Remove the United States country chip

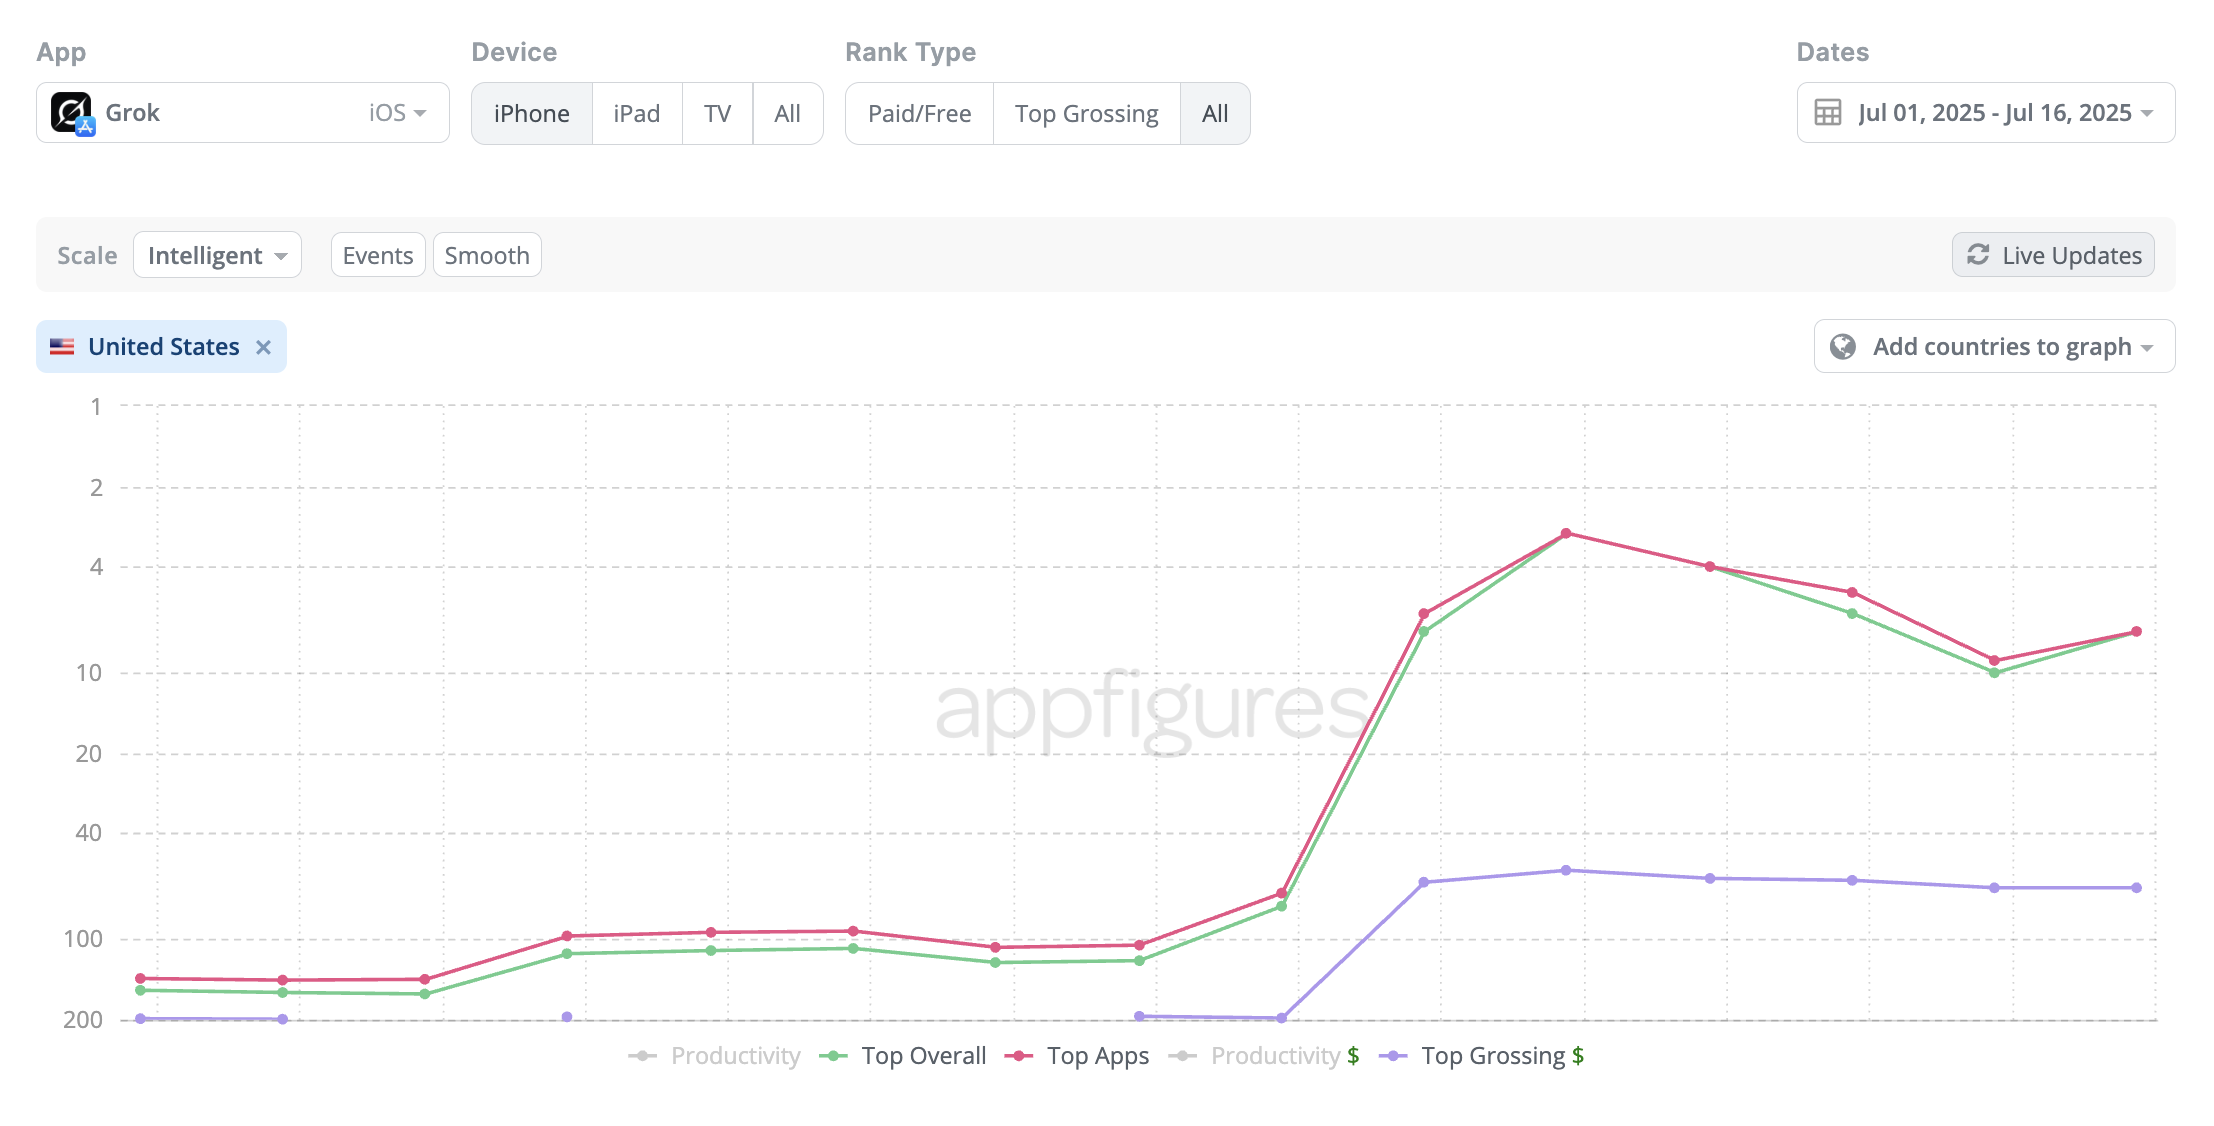point(264,346)
